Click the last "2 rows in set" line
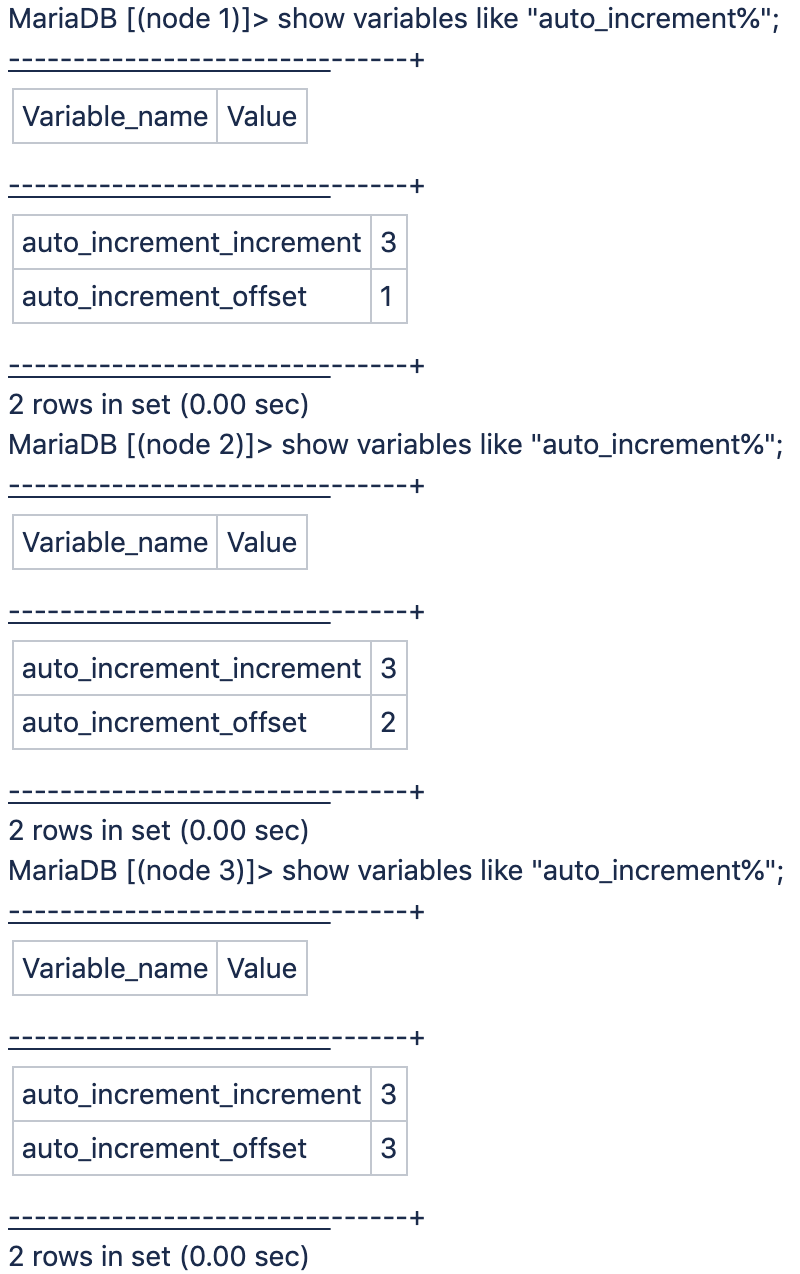Viewport: 800px width, 1274px height. pos(159,1257)
